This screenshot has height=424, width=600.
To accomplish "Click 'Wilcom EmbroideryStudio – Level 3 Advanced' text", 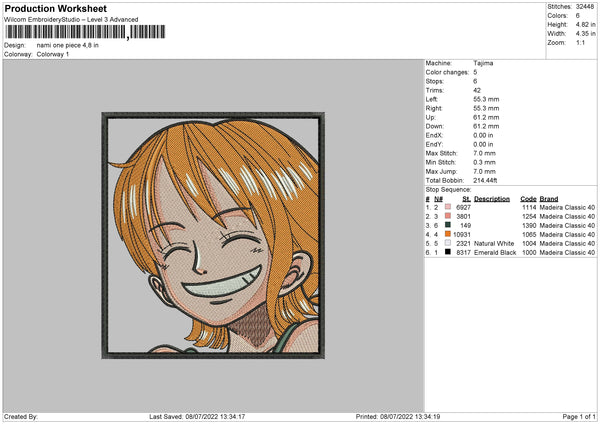I will pos(71,20).
